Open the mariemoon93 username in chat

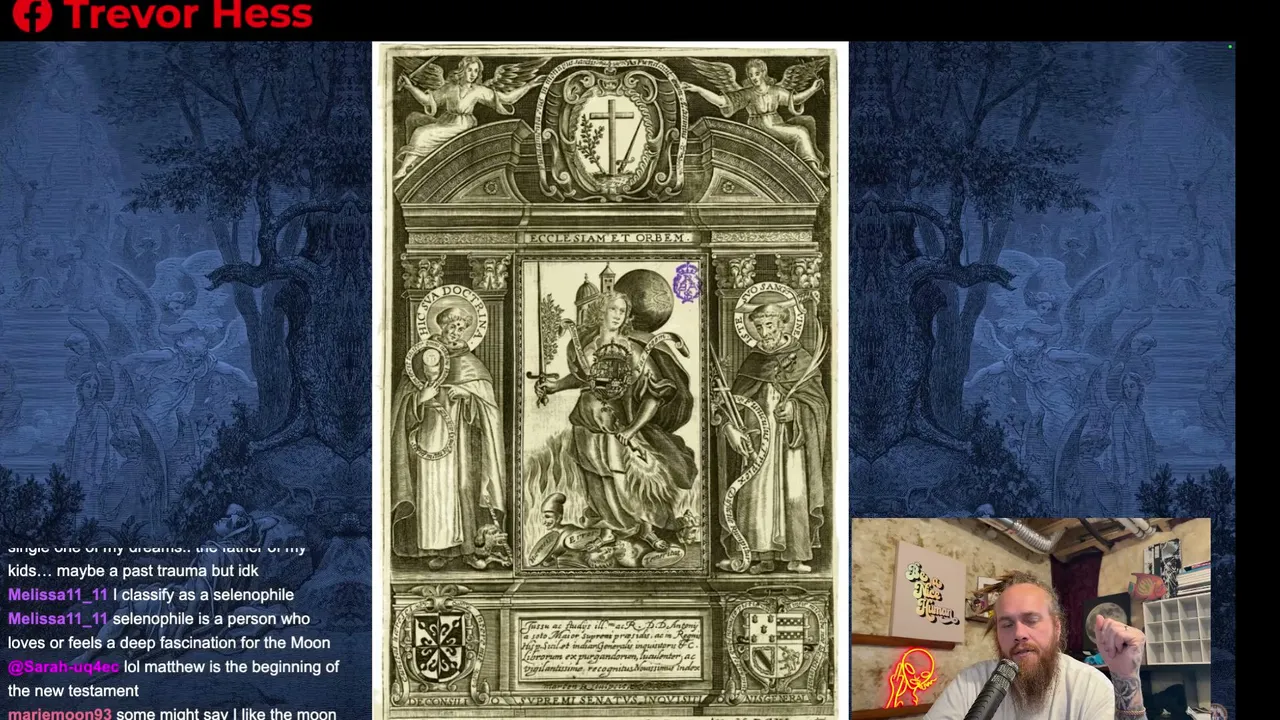[x=60, y=714]
